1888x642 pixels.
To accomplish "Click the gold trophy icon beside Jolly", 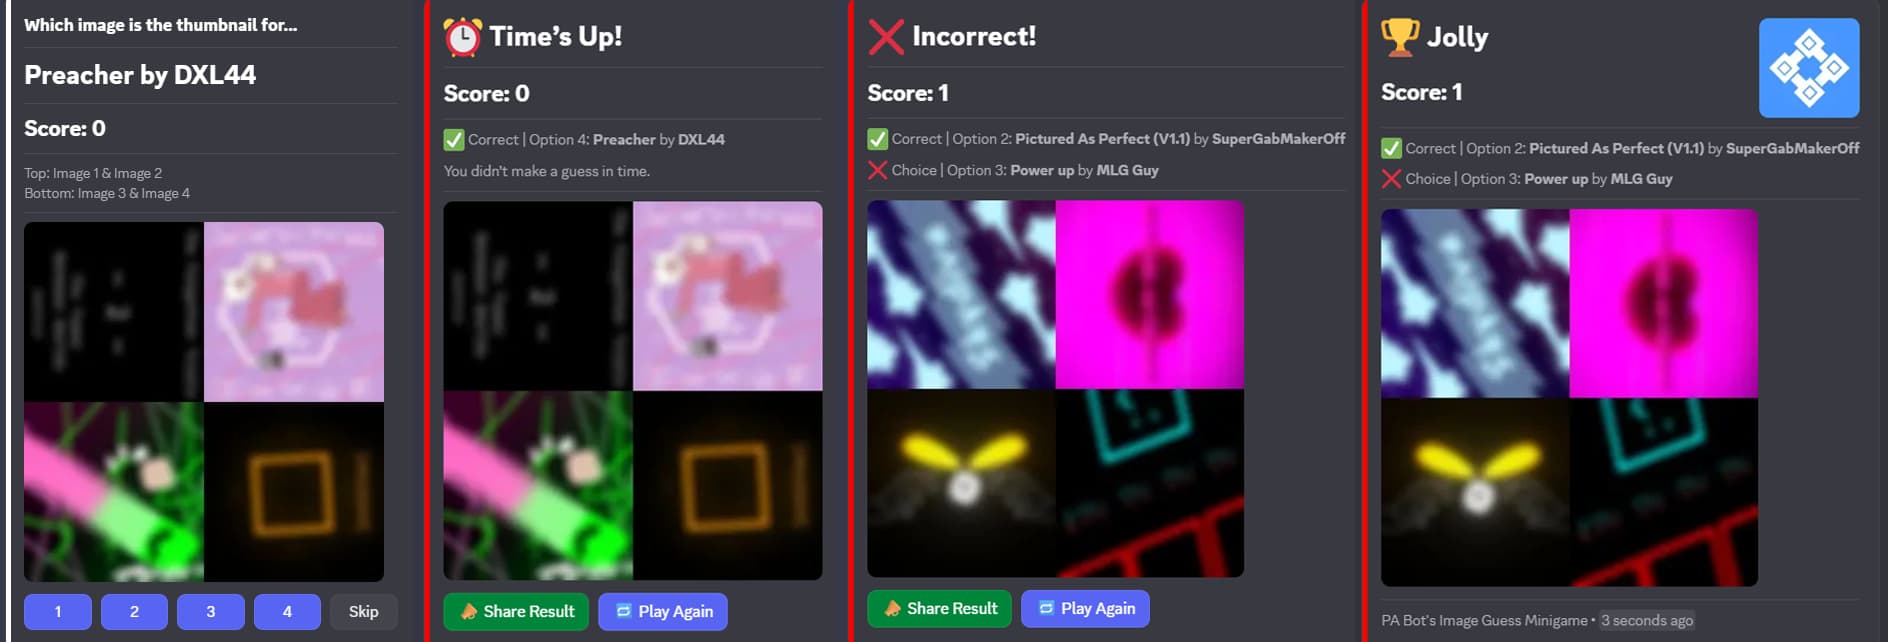I will (x=1400, y=37).
